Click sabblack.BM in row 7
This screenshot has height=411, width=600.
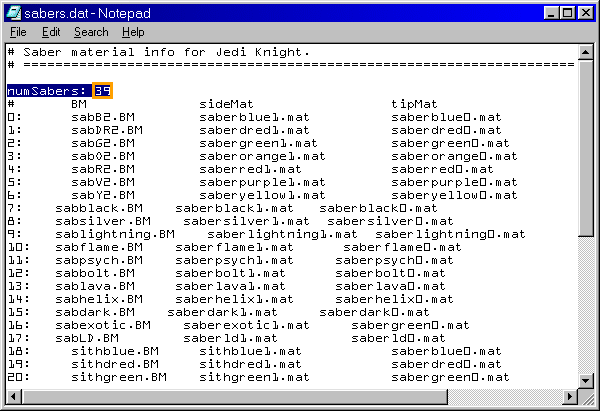pyautogui.click(x=99, y=208)
